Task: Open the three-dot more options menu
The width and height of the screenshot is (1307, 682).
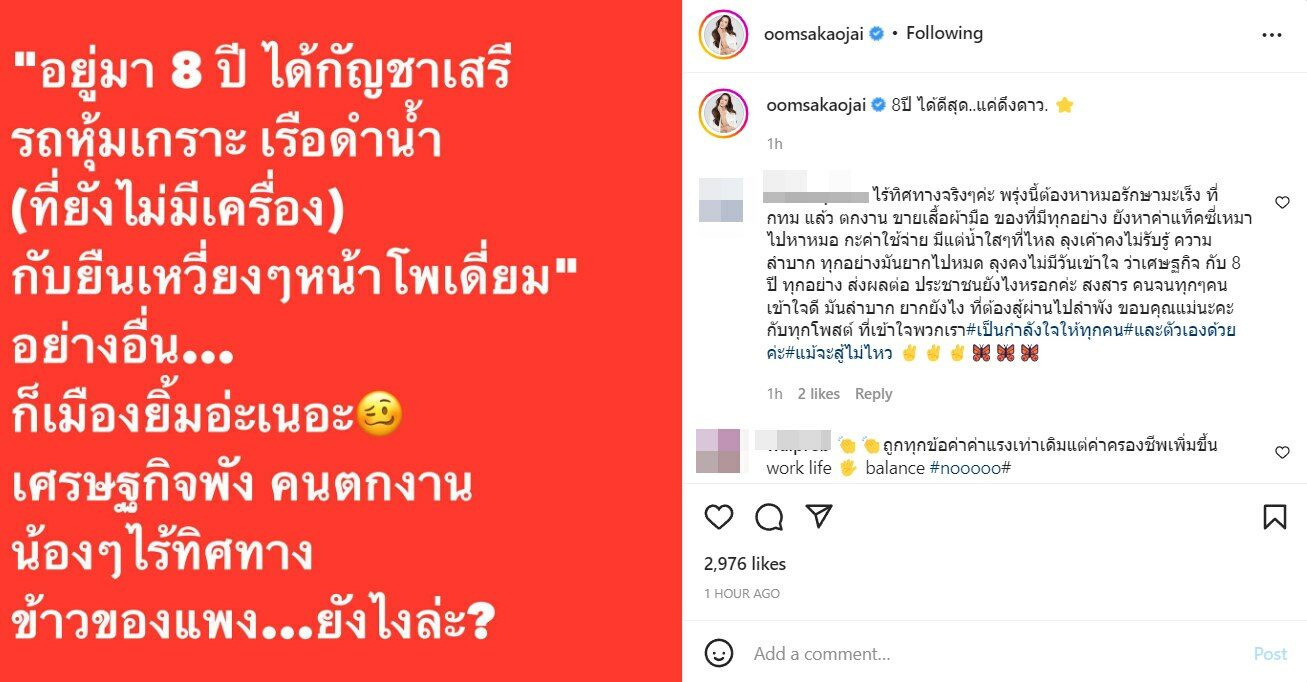Action: point(1272,34)
